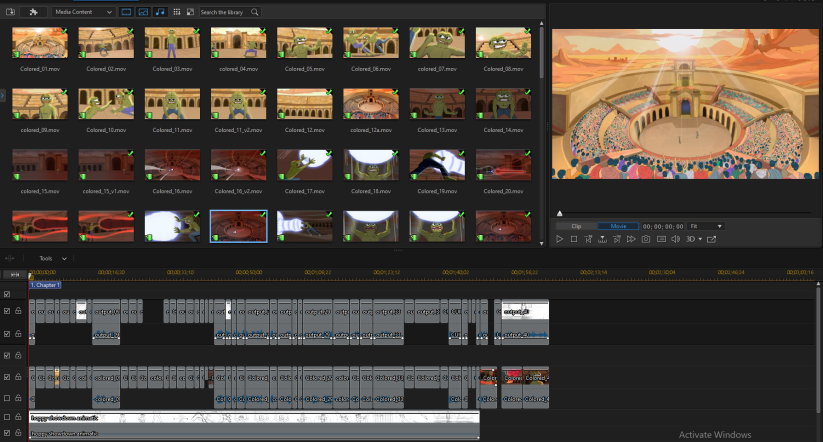Open the 3D mode dropdown arrow
823x442 pixels.
pyautogui.click(x=700, y=239)
